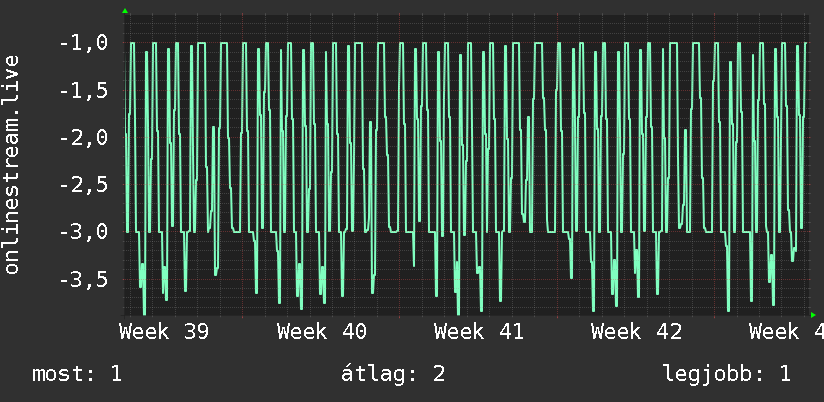Select the Week 41 axis label

[x=479, y=332]
